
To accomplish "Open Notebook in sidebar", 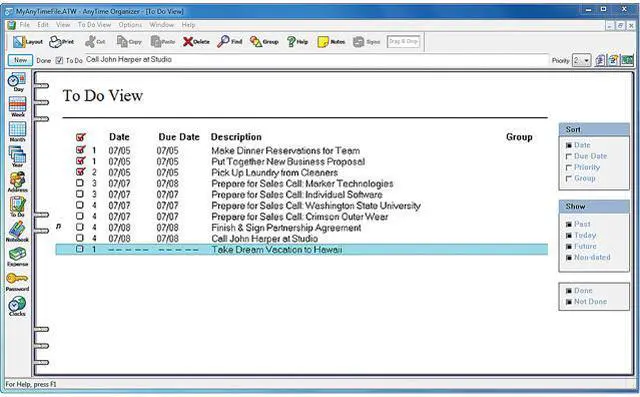I will [18, 231].
